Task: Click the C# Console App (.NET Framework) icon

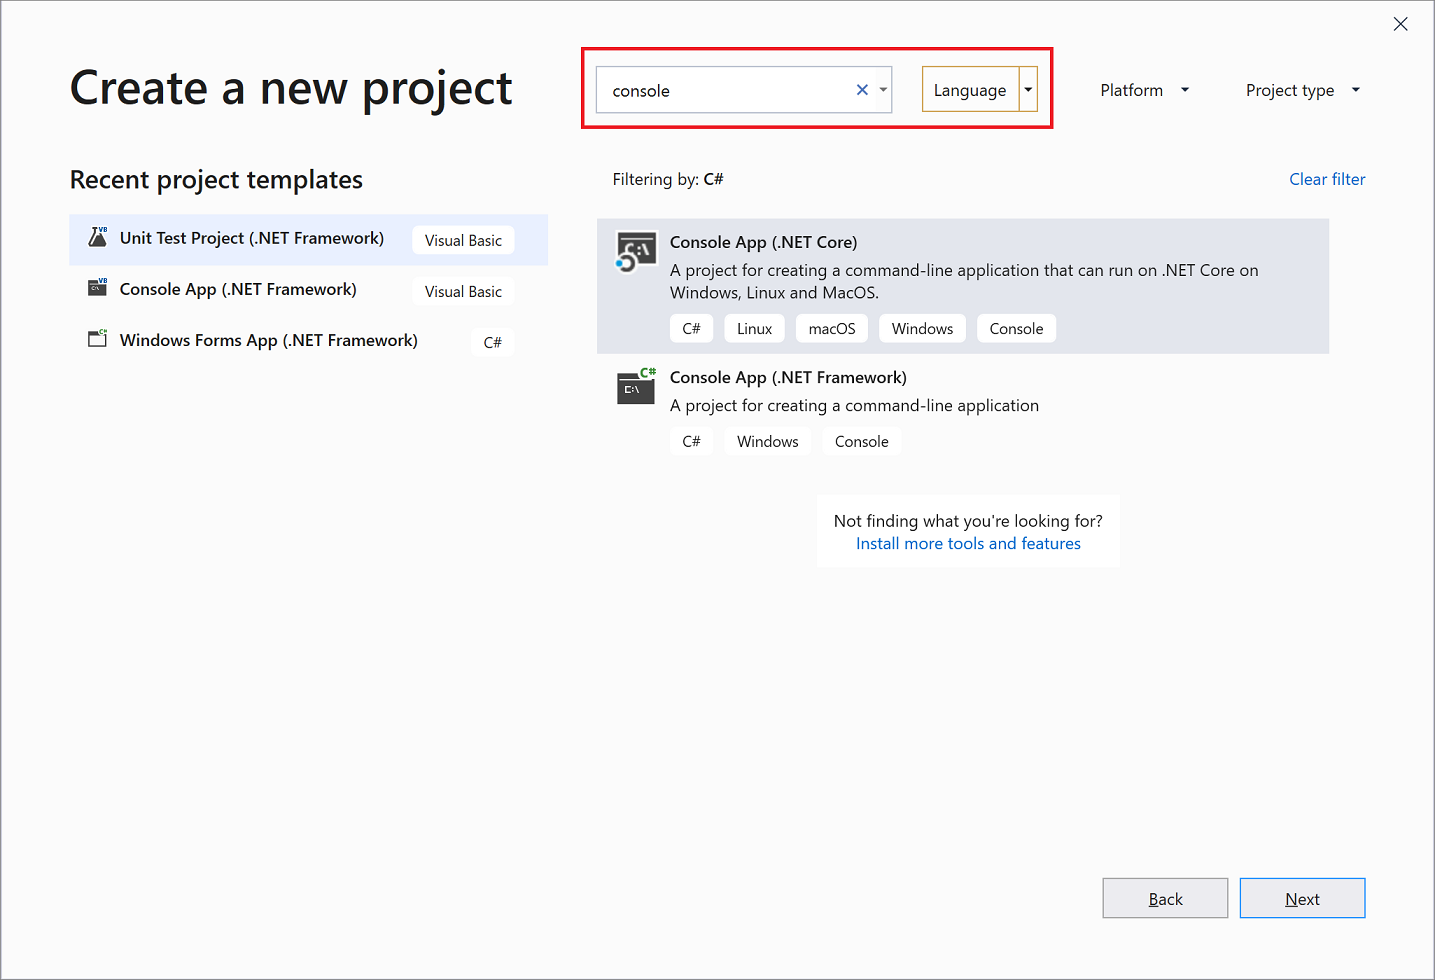Action: (636, 387)
